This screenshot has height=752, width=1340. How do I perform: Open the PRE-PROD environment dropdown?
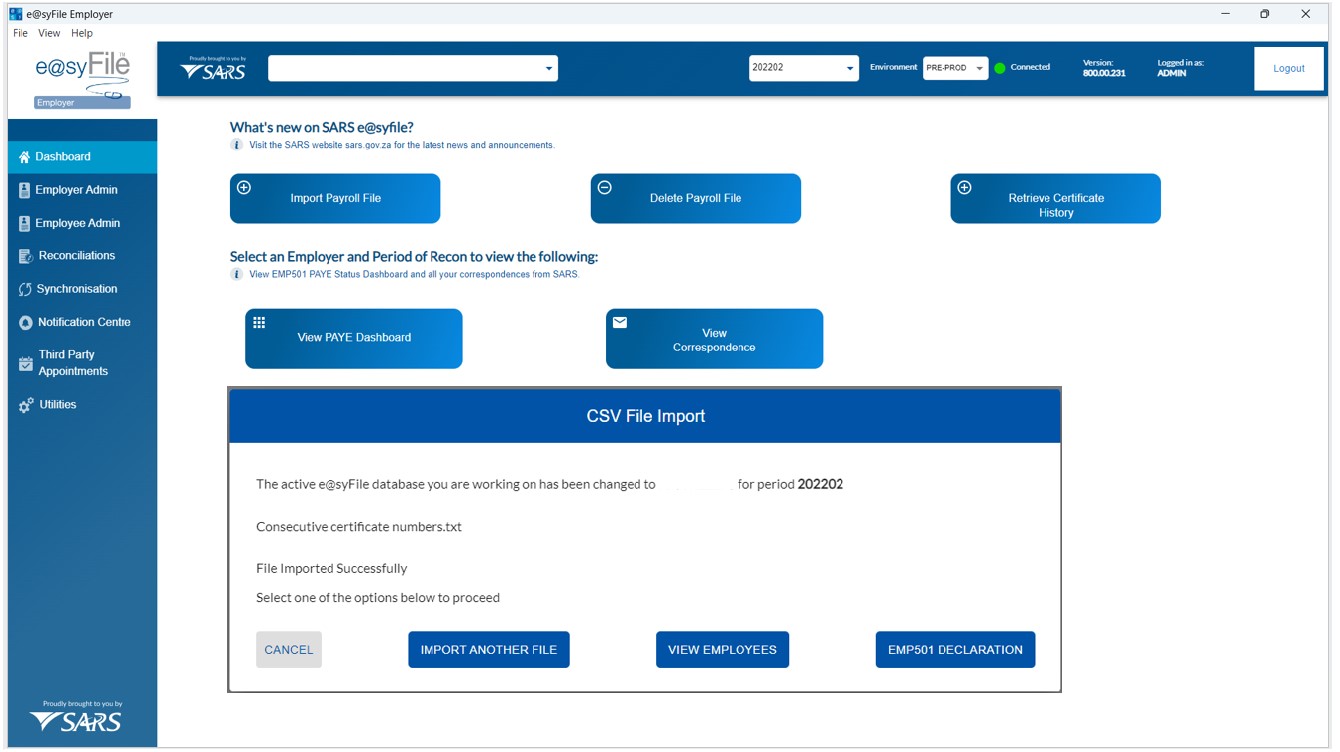tap(955, 68)
